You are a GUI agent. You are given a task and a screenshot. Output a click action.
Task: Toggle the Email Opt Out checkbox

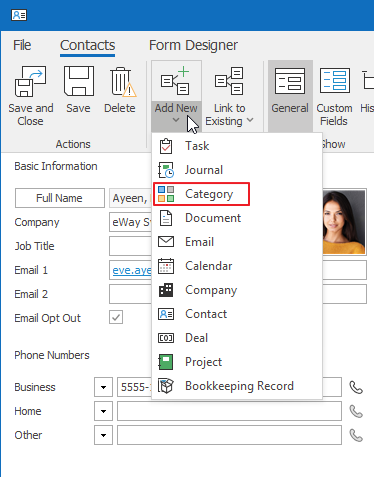click(x=116, y=317)
